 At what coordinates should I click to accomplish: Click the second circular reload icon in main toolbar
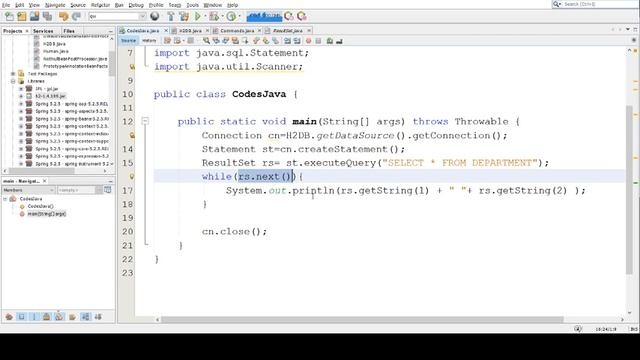point(302,16)
